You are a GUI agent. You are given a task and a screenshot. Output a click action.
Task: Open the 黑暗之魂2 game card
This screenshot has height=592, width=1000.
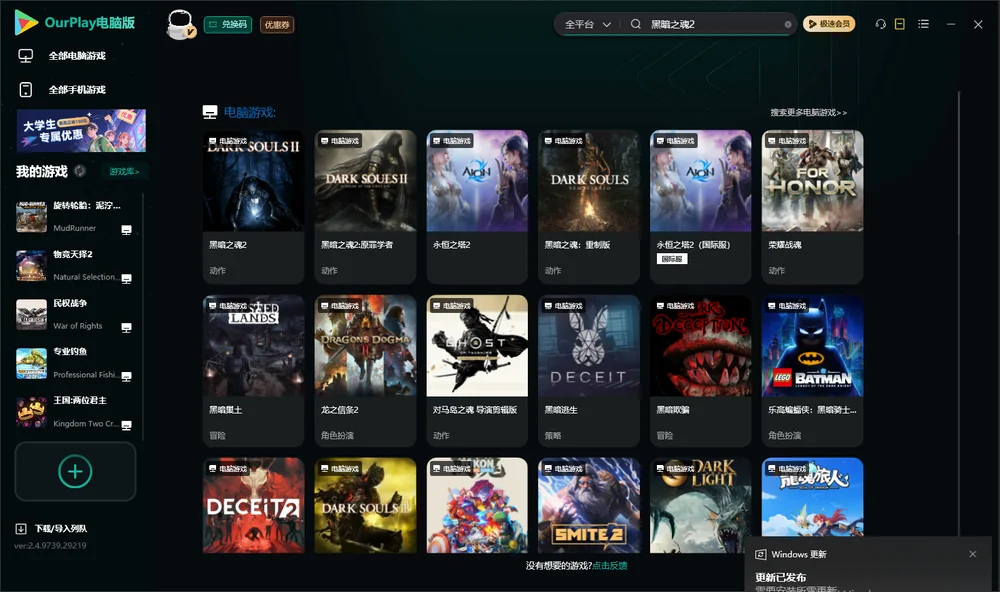point(253,207)
